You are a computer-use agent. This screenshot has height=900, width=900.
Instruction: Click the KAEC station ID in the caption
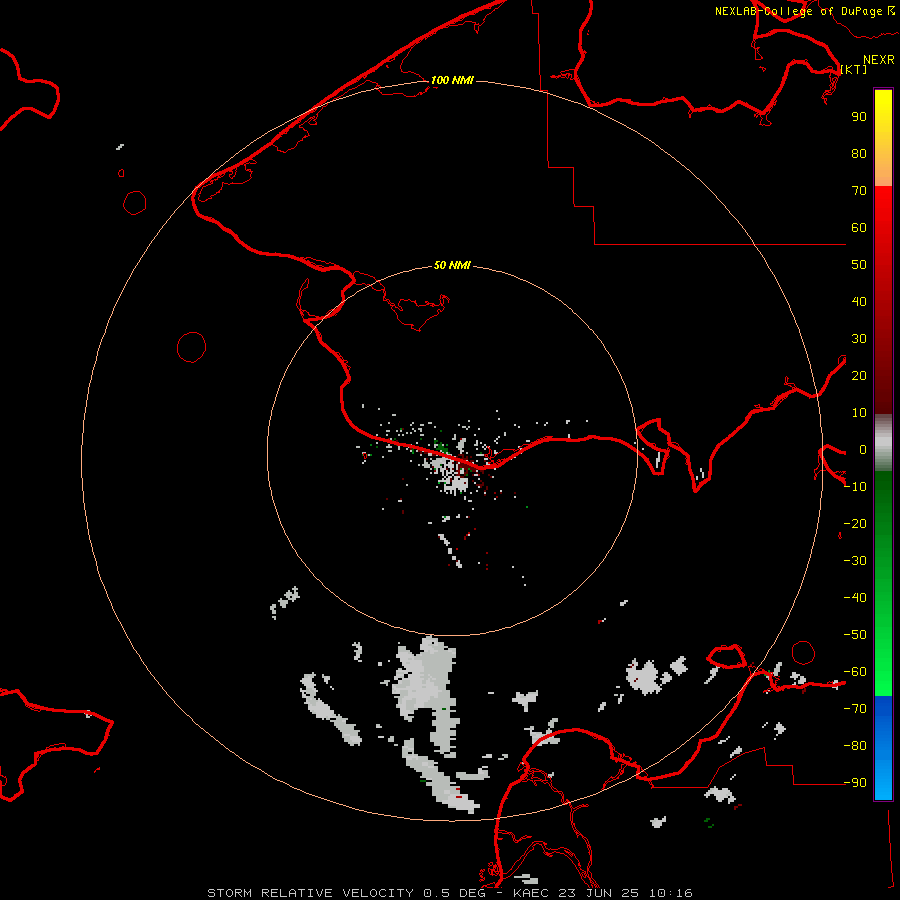pyautogui.click(x=532, y=893)
